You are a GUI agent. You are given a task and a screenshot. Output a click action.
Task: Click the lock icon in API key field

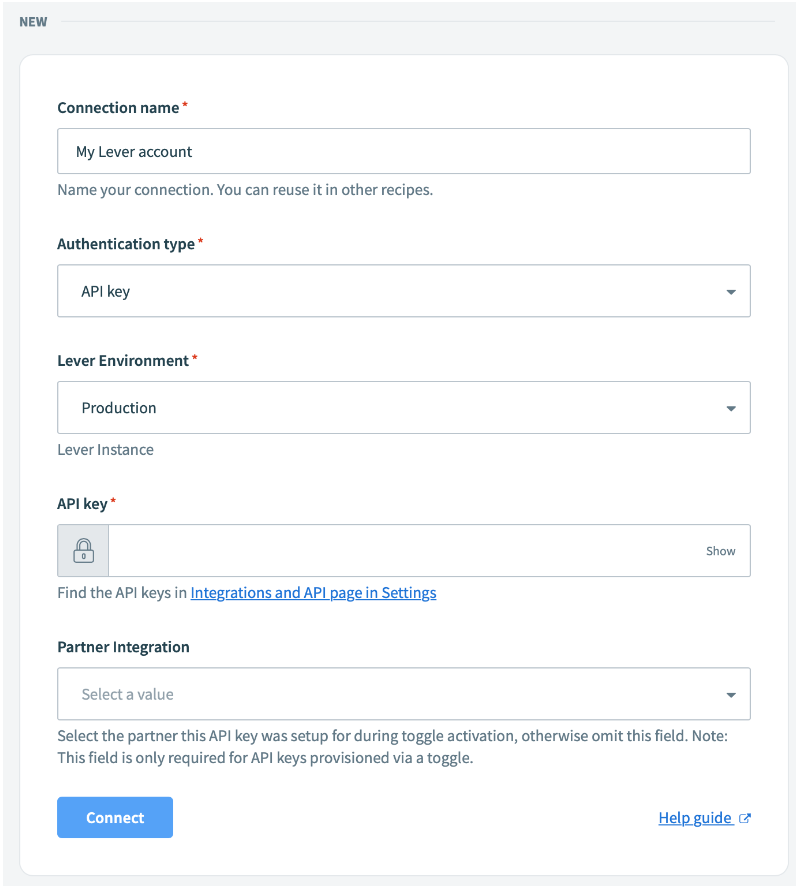[83, 551]
